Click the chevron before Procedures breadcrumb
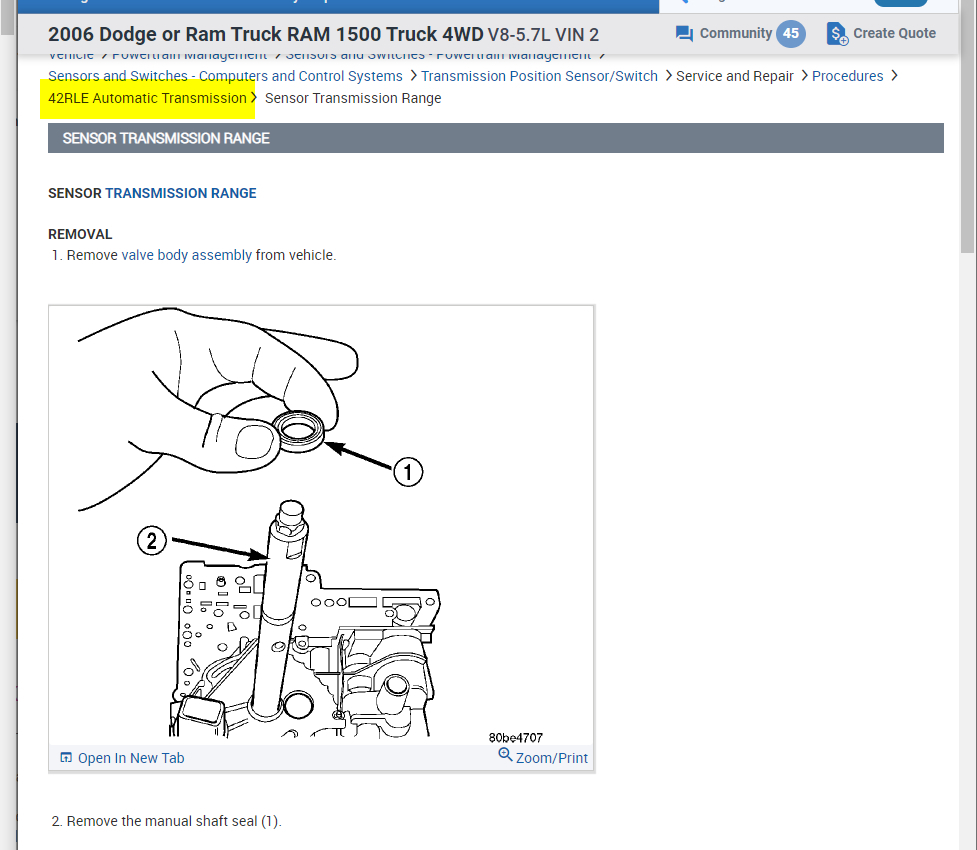 (804, 75)
